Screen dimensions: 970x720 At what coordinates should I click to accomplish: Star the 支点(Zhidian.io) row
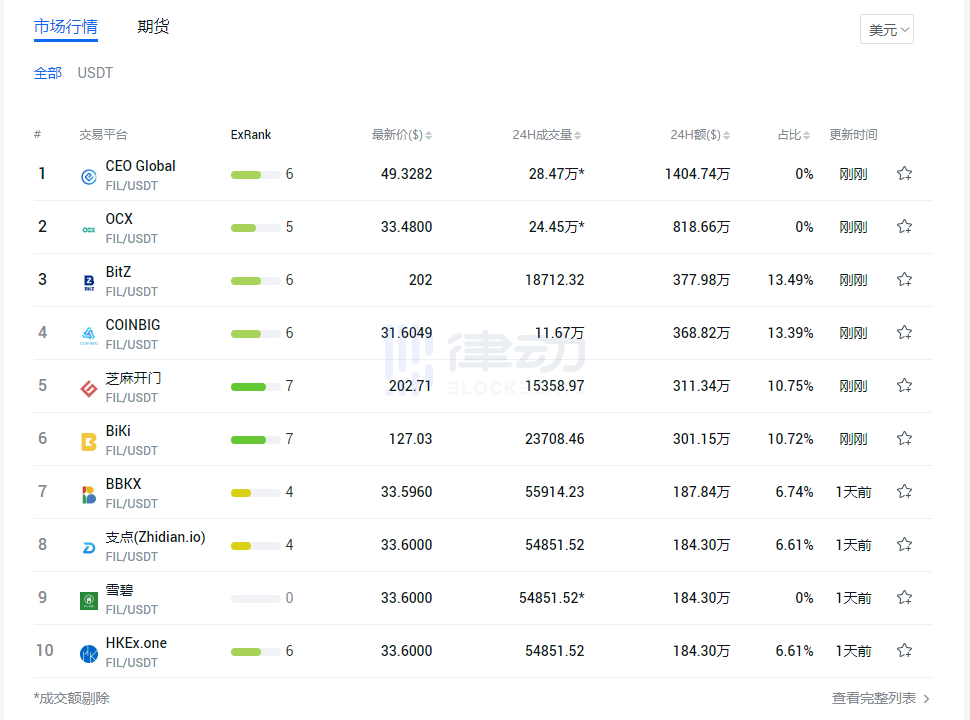click(904, 545)
